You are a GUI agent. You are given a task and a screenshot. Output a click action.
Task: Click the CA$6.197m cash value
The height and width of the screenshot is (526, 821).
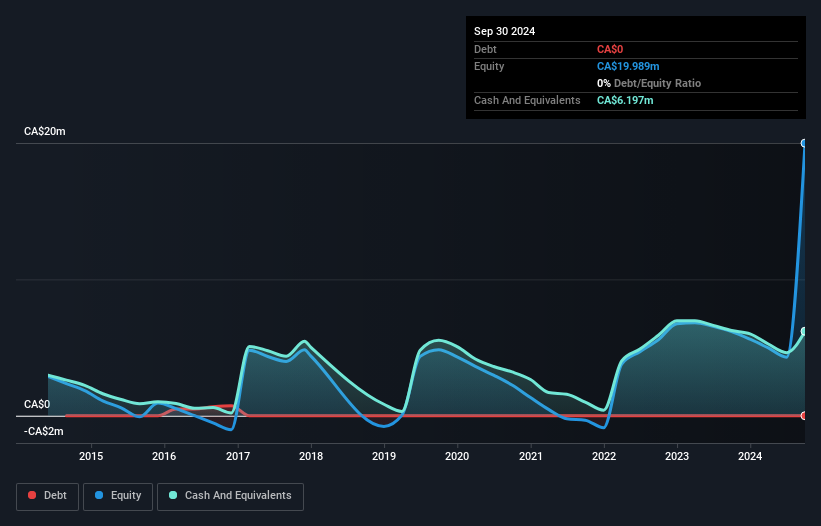click(x=625, y=100)
